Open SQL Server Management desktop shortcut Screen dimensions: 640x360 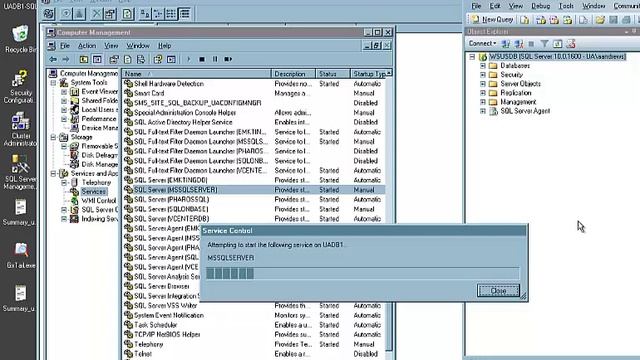(20, 172)
